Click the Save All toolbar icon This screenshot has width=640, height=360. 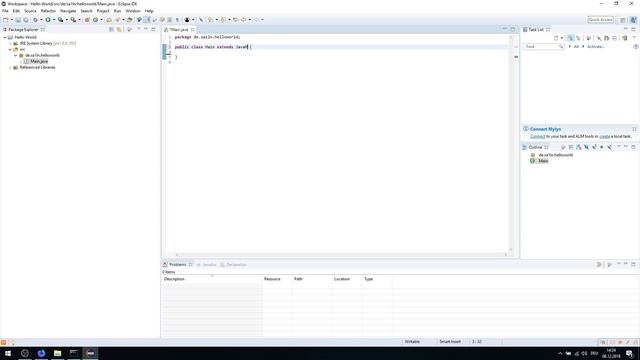click(x=26, y=20)
